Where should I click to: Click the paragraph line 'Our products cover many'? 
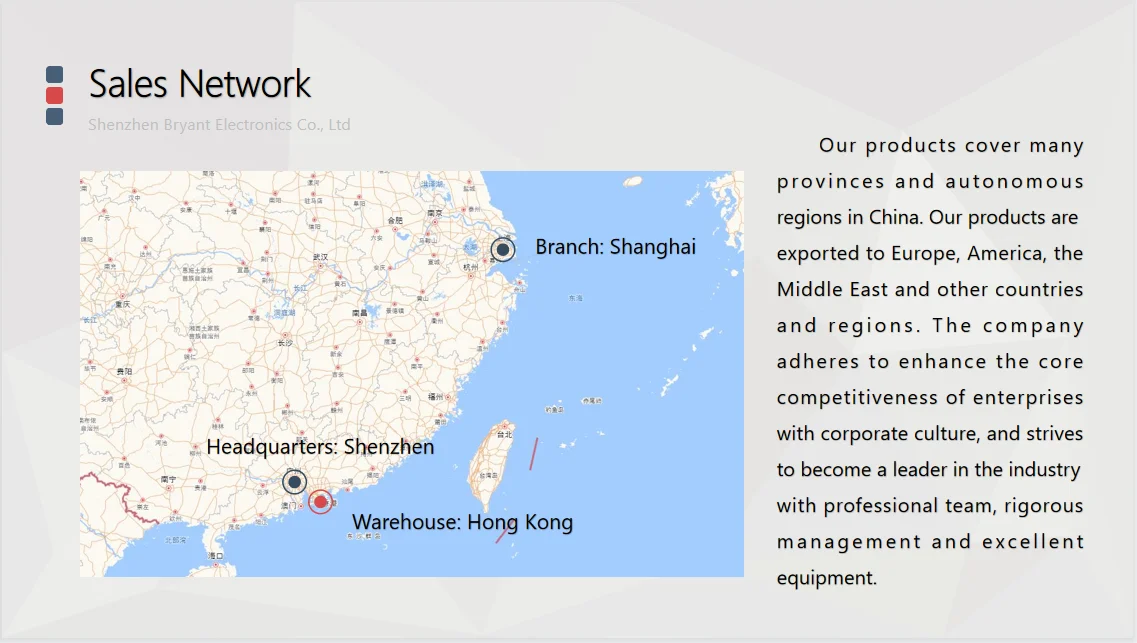(951, 146)
